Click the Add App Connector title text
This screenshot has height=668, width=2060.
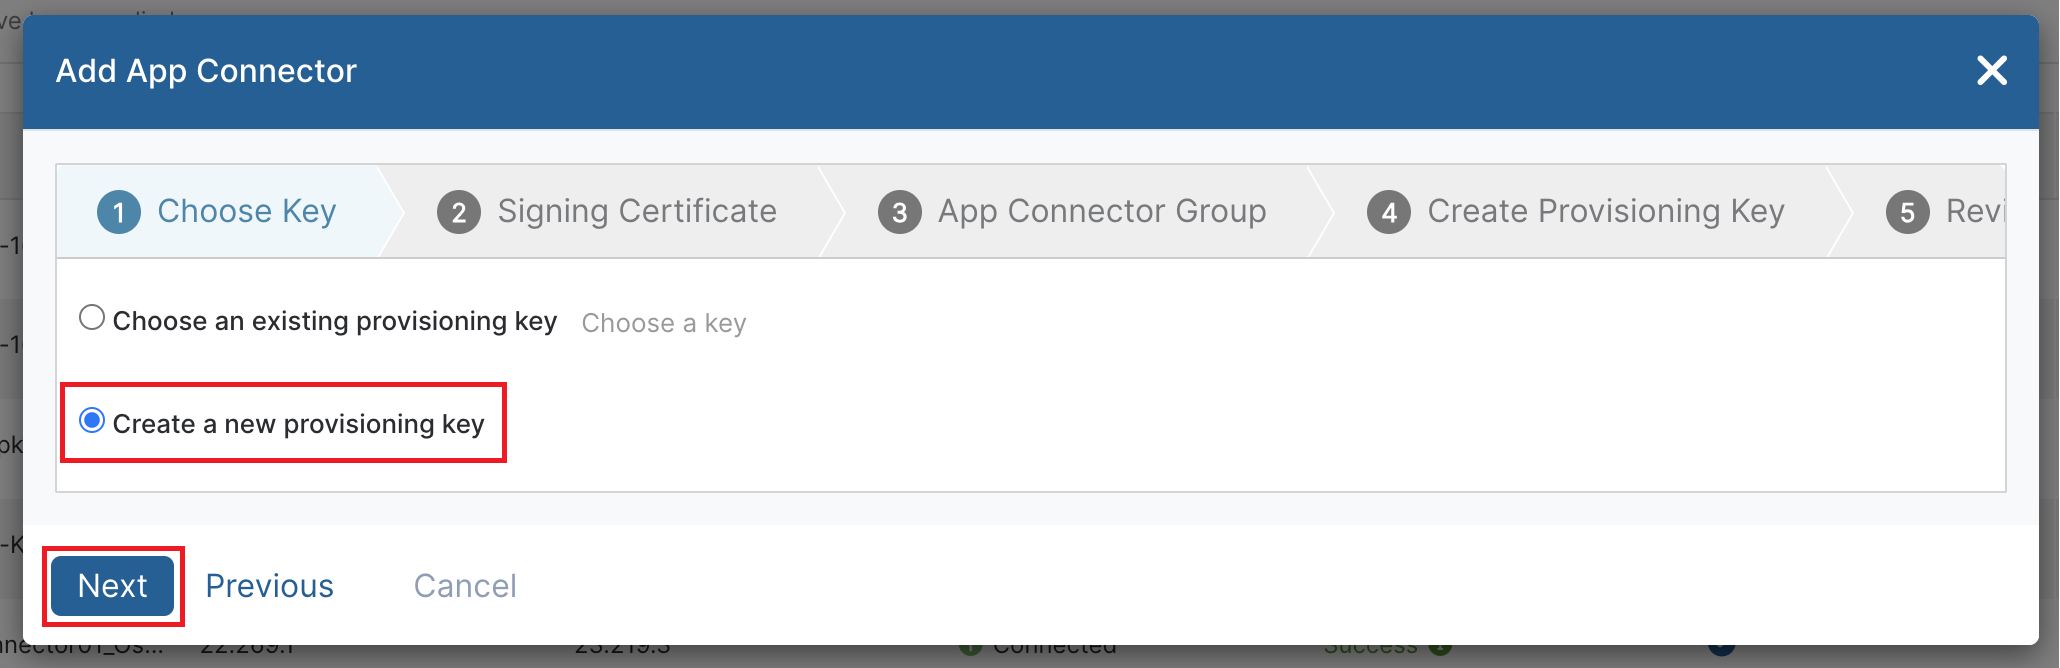(x=206, y=71)
